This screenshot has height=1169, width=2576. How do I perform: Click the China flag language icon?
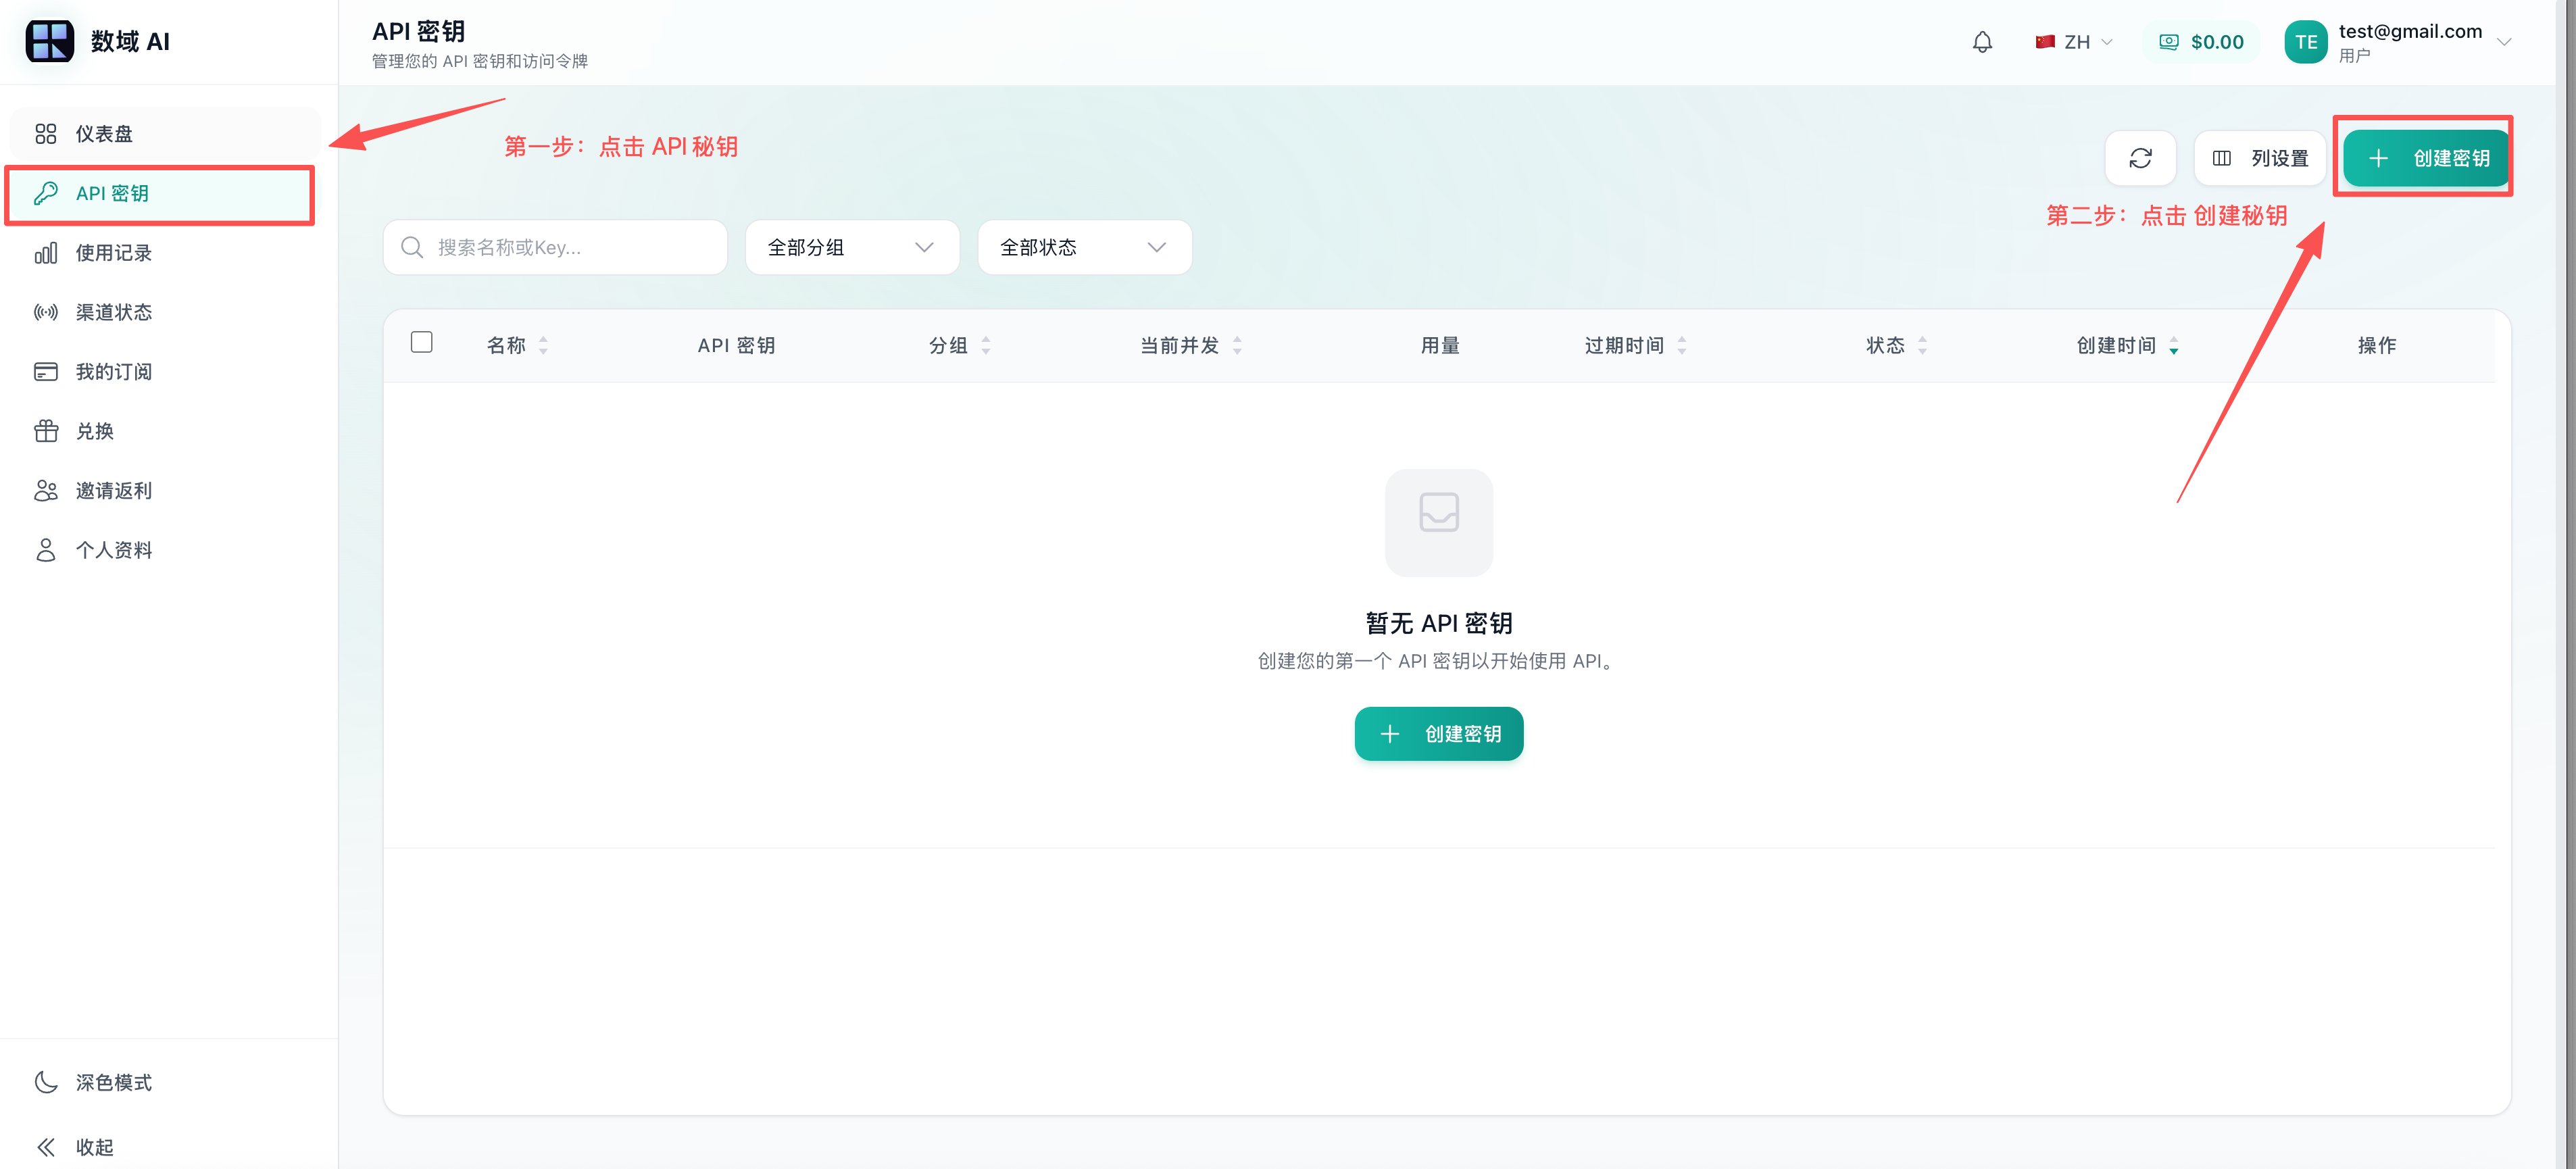point(2045,42)
